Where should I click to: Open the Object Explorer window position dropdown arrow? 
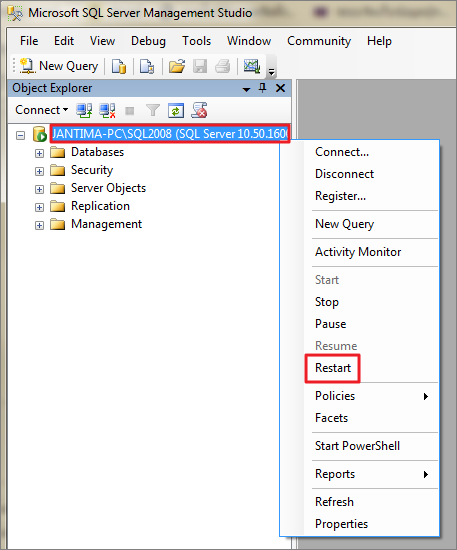coord(247,89)
